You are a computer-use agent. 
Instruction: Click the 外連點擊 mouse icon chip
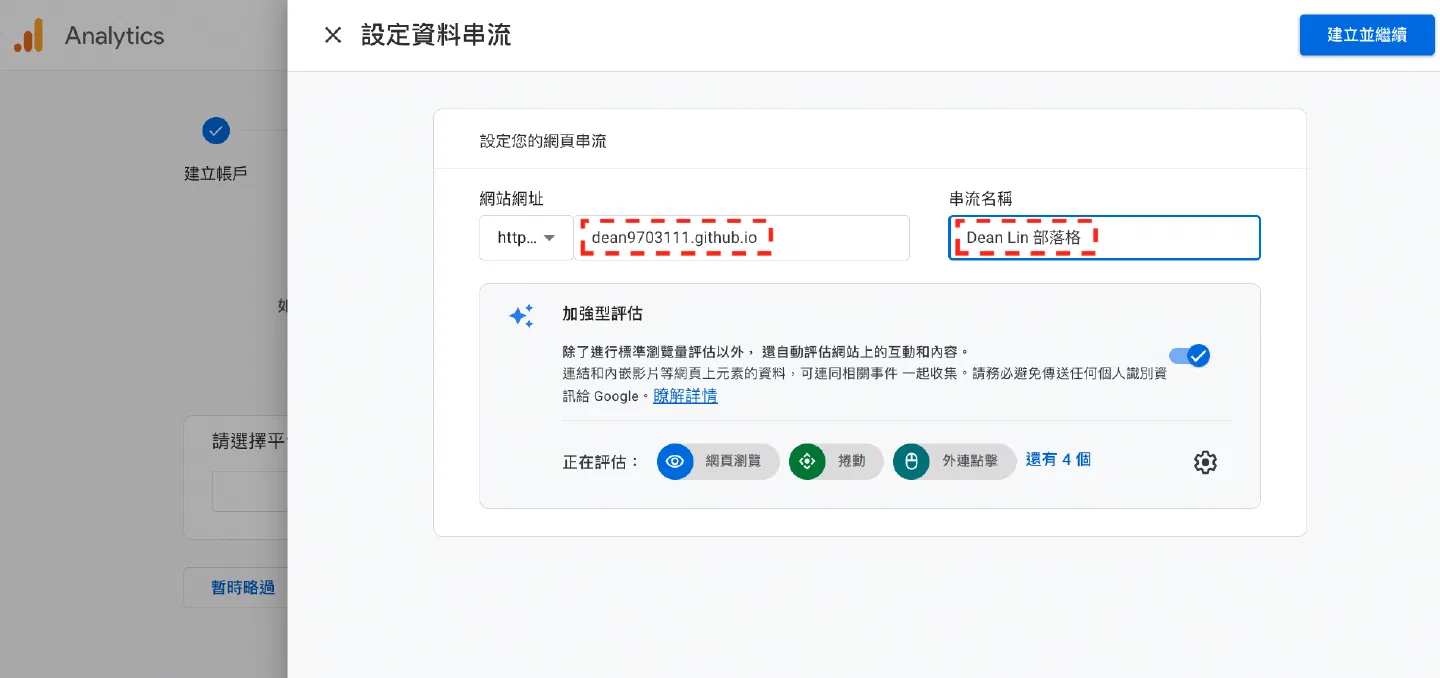(954, 462)
